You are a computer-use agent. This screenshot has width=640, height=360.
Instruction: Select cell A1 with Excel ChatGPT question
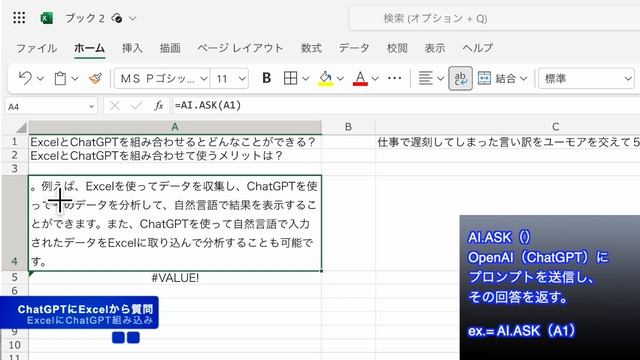(175, 142)
